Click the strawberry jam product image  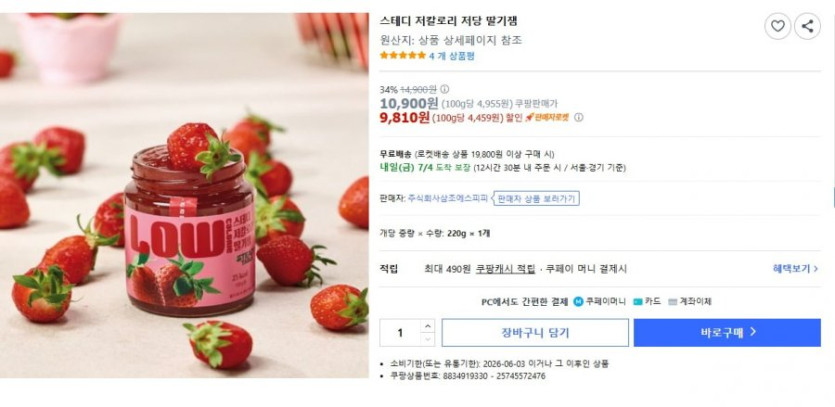(x=184, y=195)
